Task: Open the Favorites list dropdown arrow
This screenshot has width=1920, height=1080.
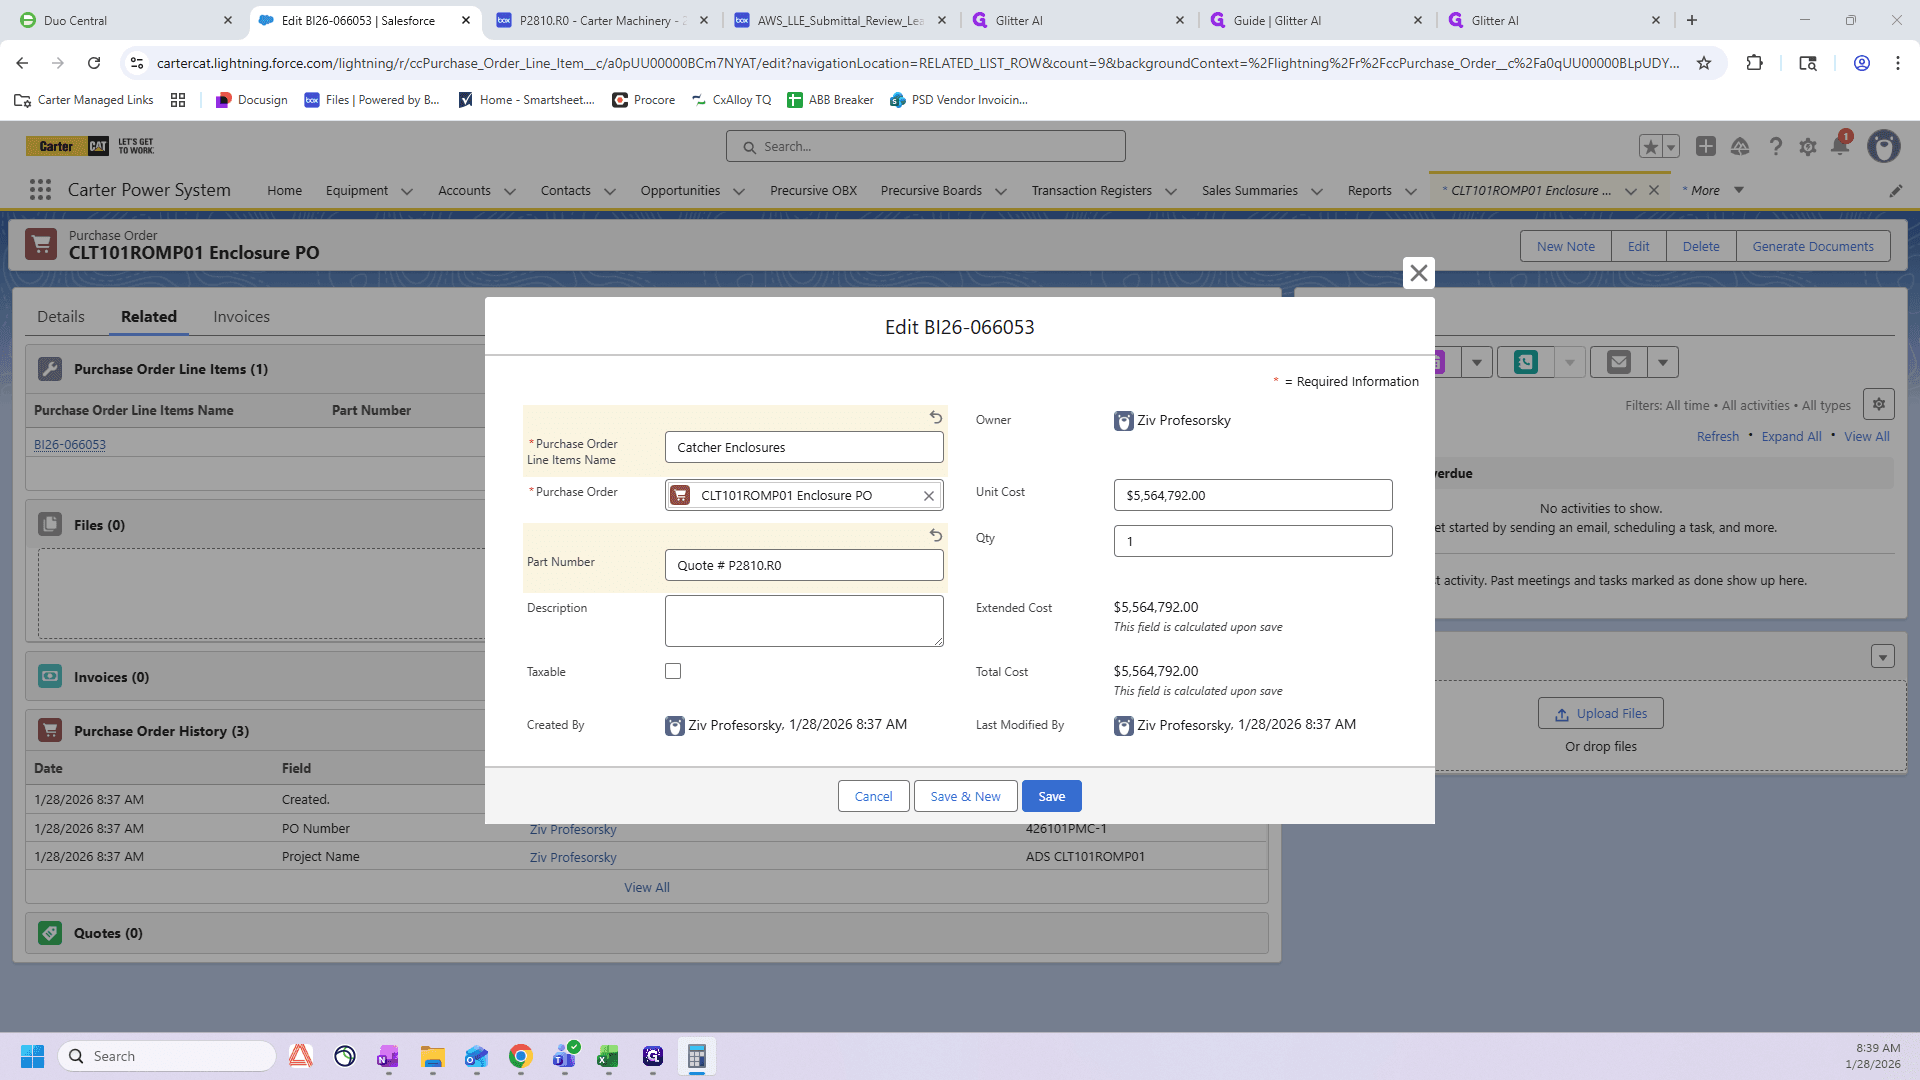Action: click(x=1671, y=147)
